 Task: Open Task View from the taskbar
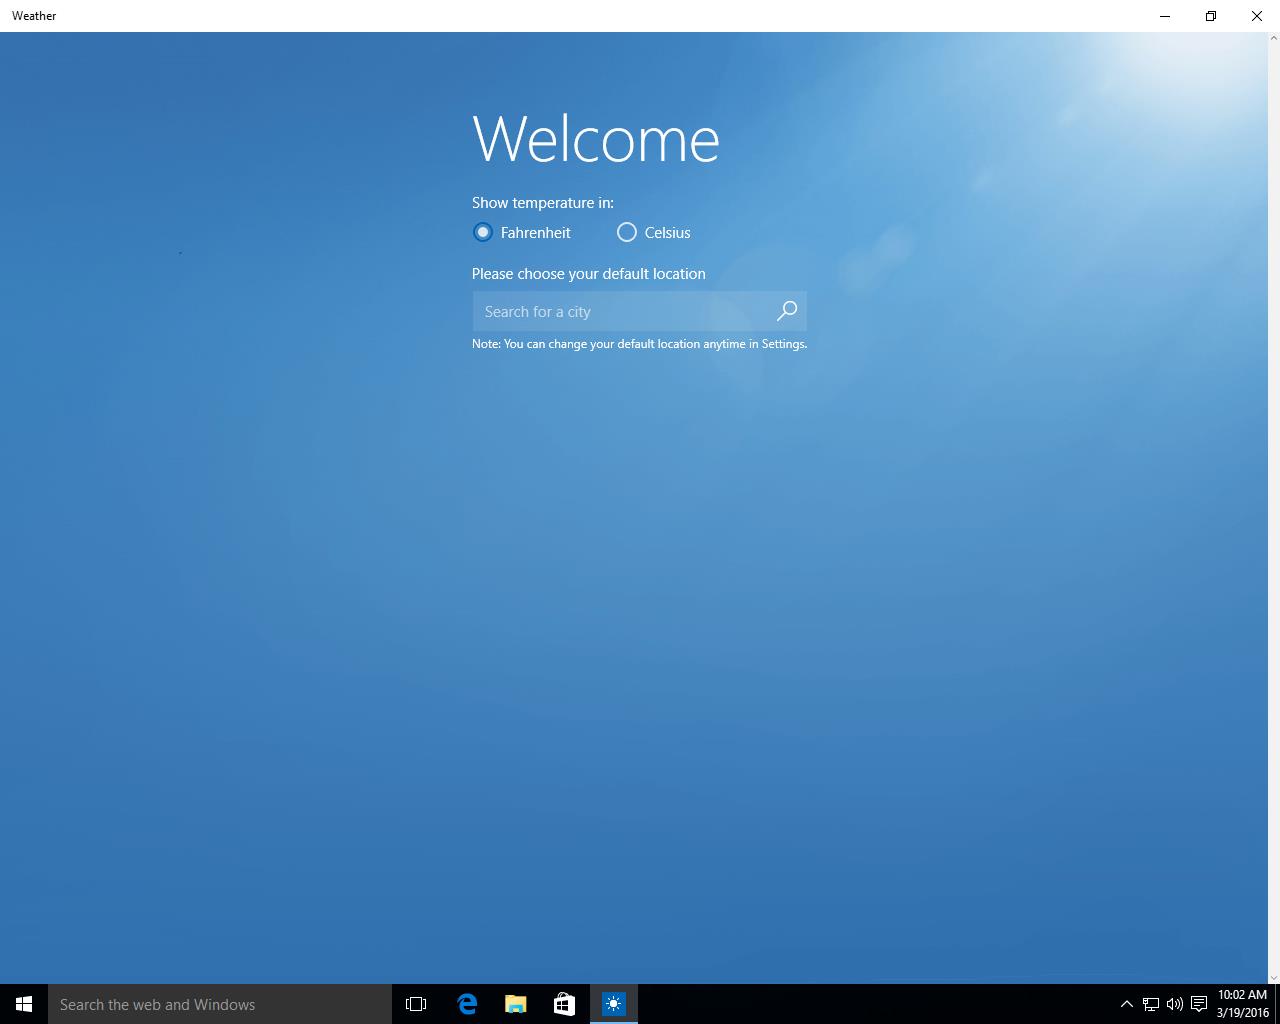pyautogui.click(x=416, y=1004)
